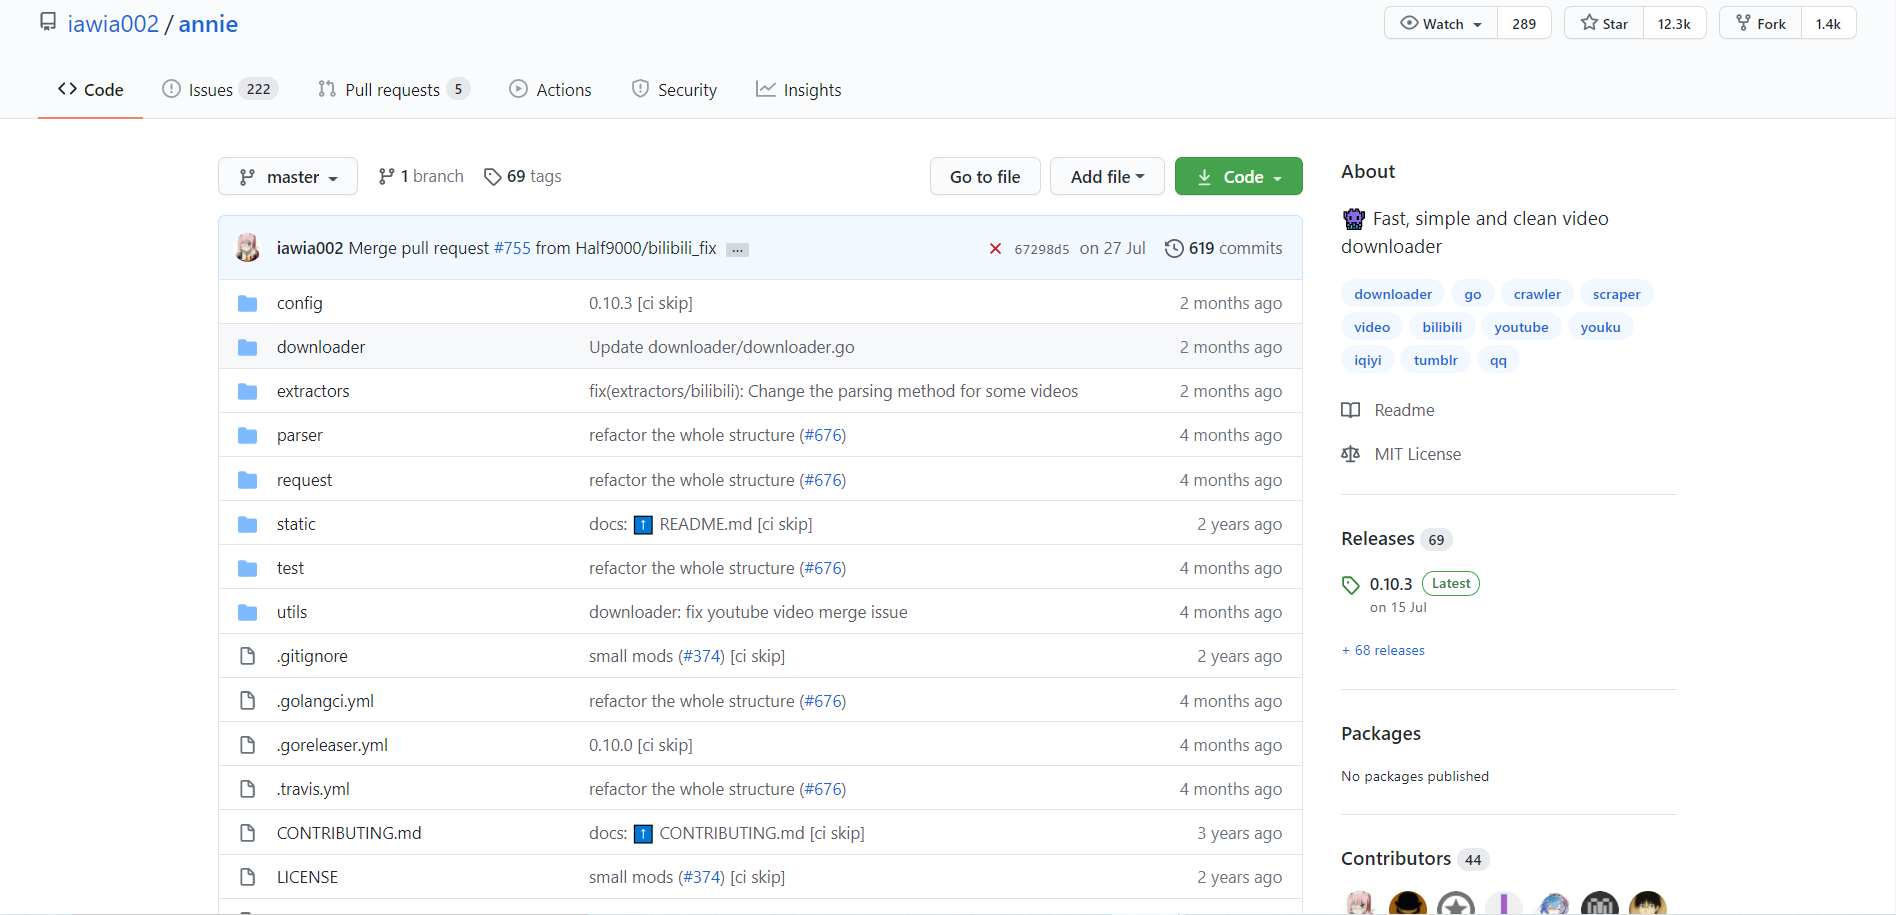Open the Add file dropdown

pyautogui.click(x=1107, y=177)
